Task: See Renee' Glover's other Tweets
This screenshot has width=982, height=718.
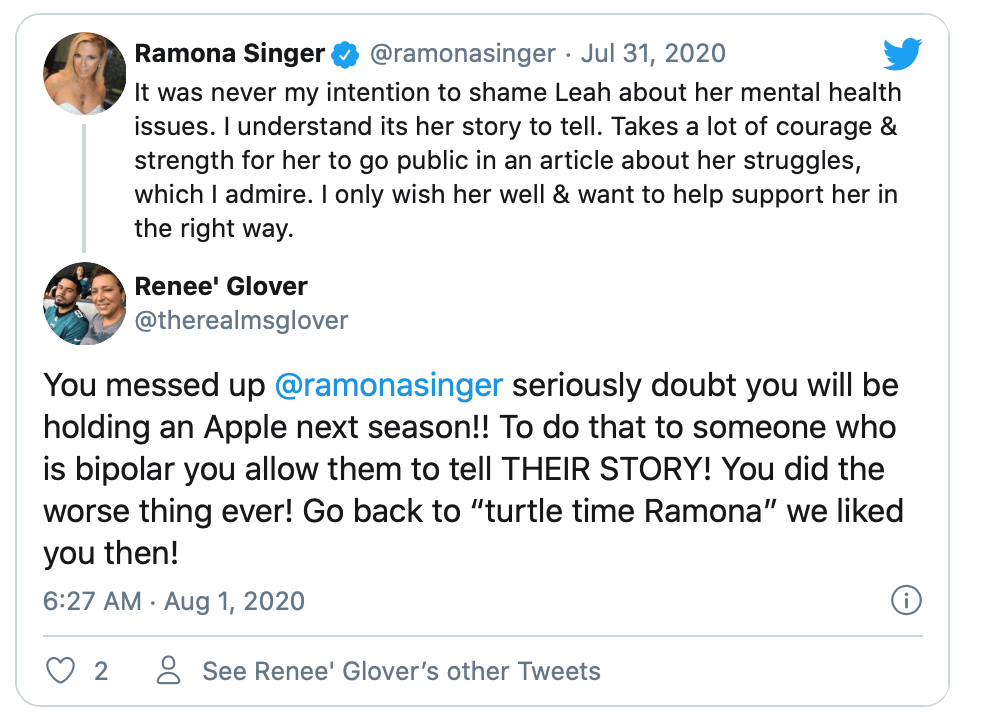Action: coord(401,670)
